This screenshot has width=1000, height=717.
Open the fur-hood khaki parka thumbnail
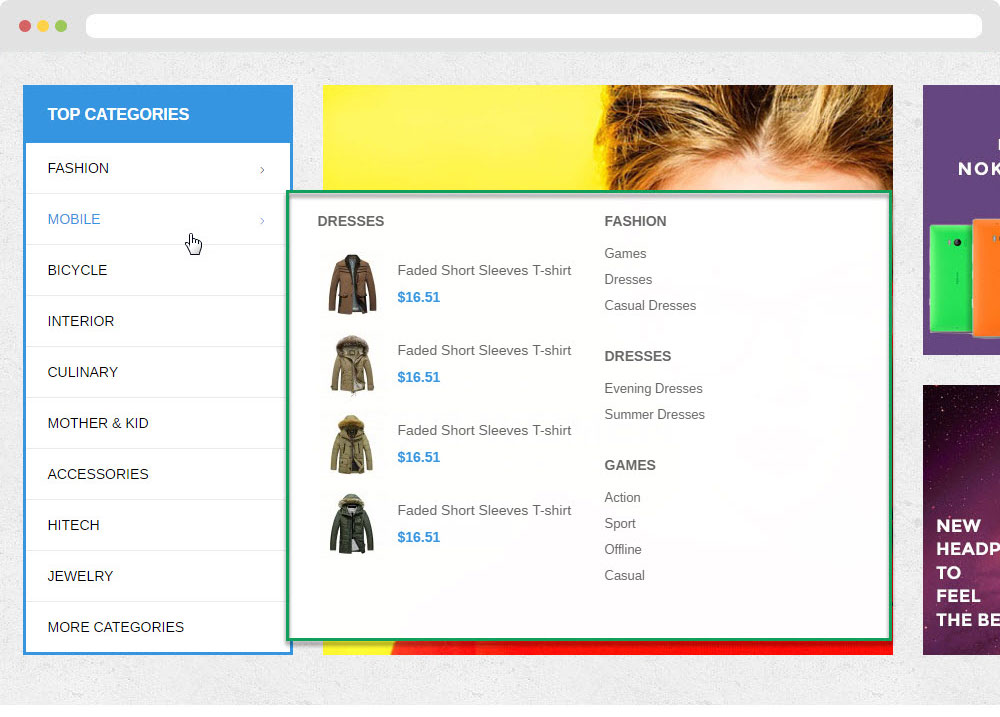[x=351, y=364]
